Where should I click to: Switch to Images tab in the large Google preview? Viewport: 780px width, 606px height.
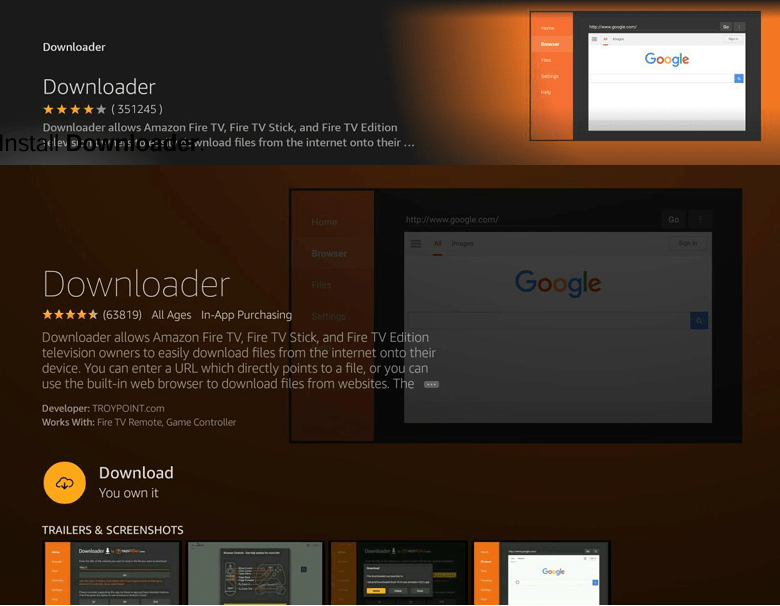click(x=463, y=243)
